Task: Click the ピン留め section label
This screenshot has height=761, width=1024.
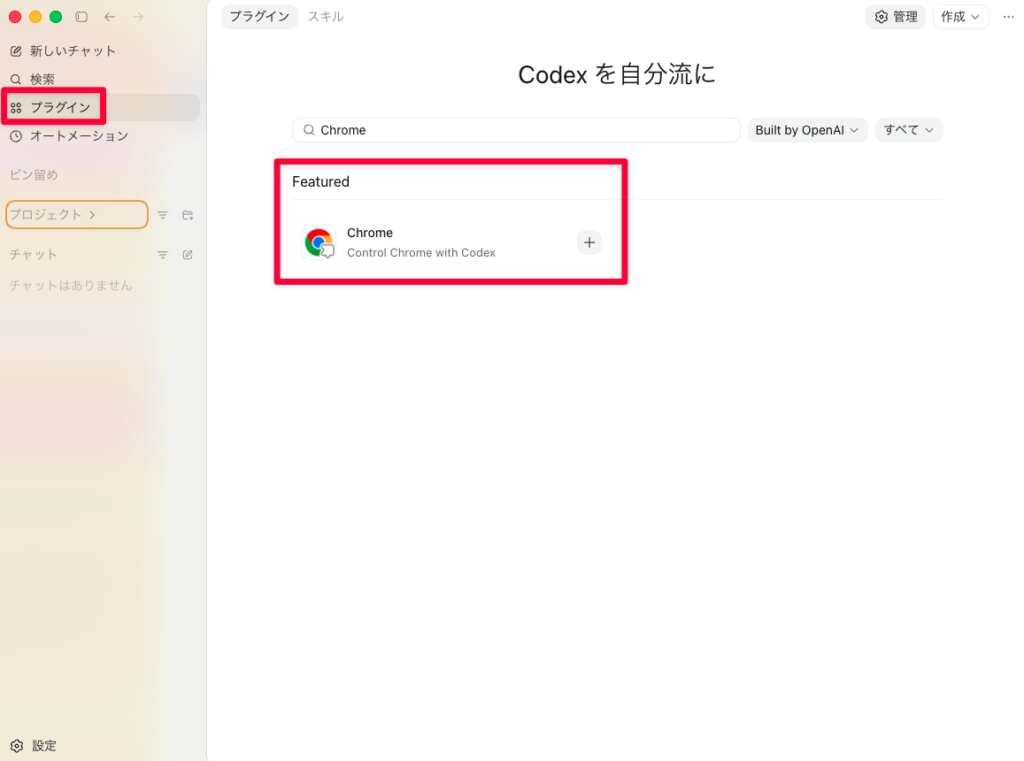Action: coord(33,174)
